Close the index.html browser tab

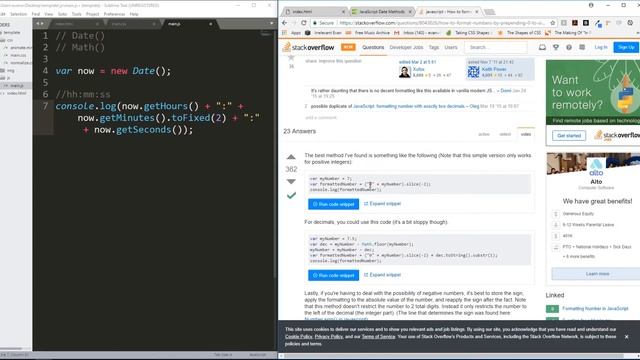click(x=344, y=11)
